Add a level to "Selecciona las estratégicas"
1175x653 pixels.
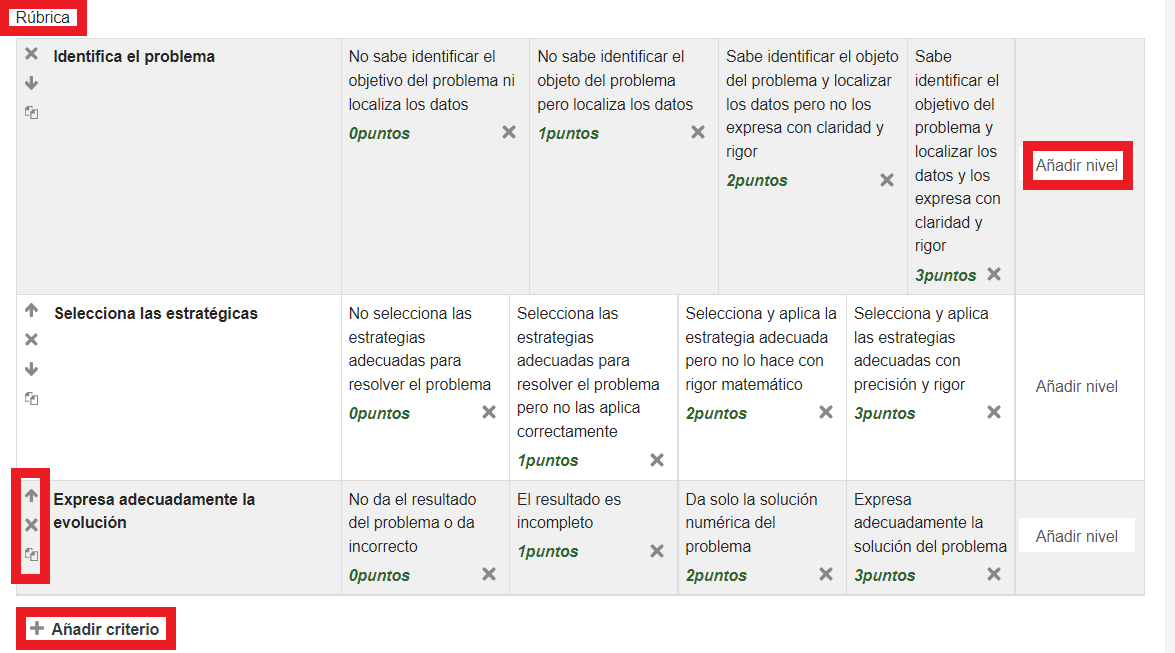(x=1076, y=386)
